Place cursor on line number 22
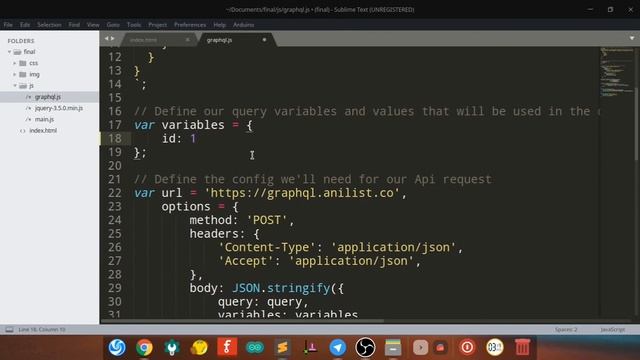 (115, 193)
